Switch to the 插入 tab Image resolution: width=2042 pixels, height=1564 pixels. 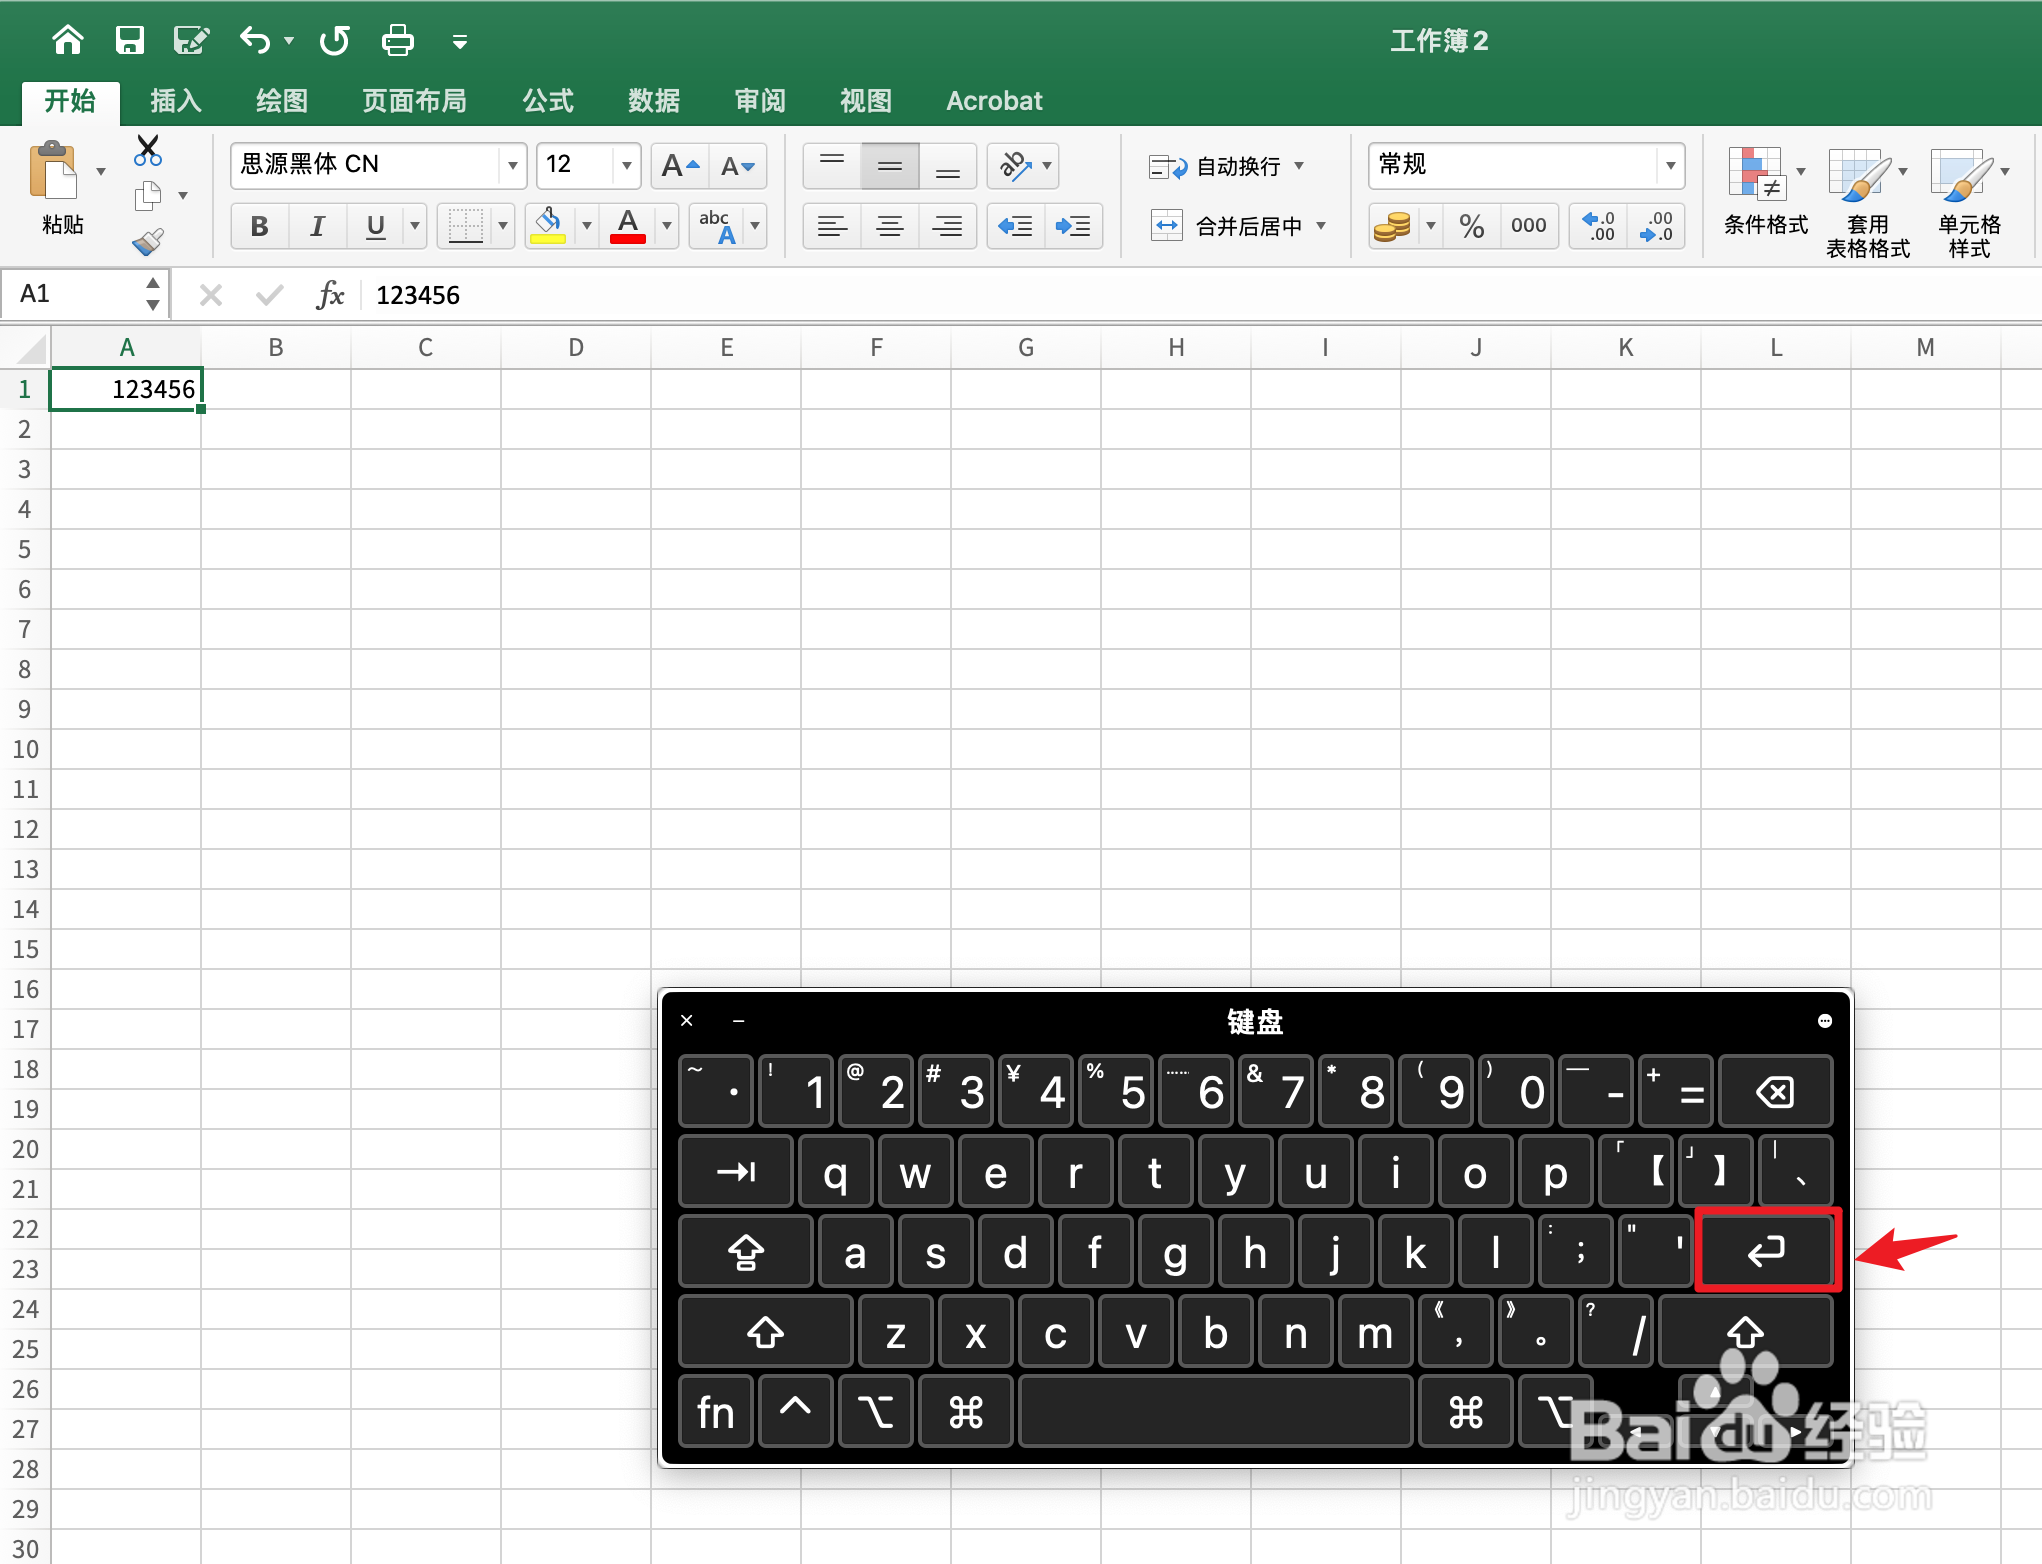coord(176,101)
